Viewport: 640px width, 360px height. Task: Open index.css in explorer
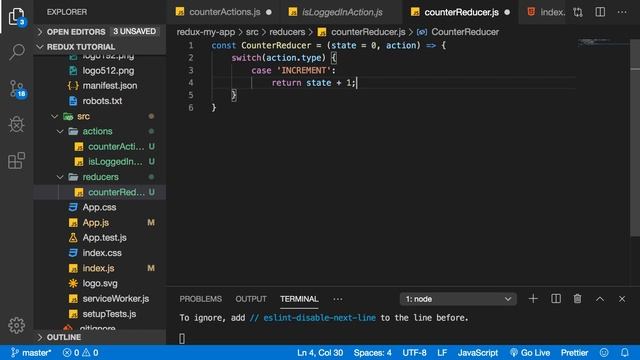pyautogui.click(x=100, y=253)
